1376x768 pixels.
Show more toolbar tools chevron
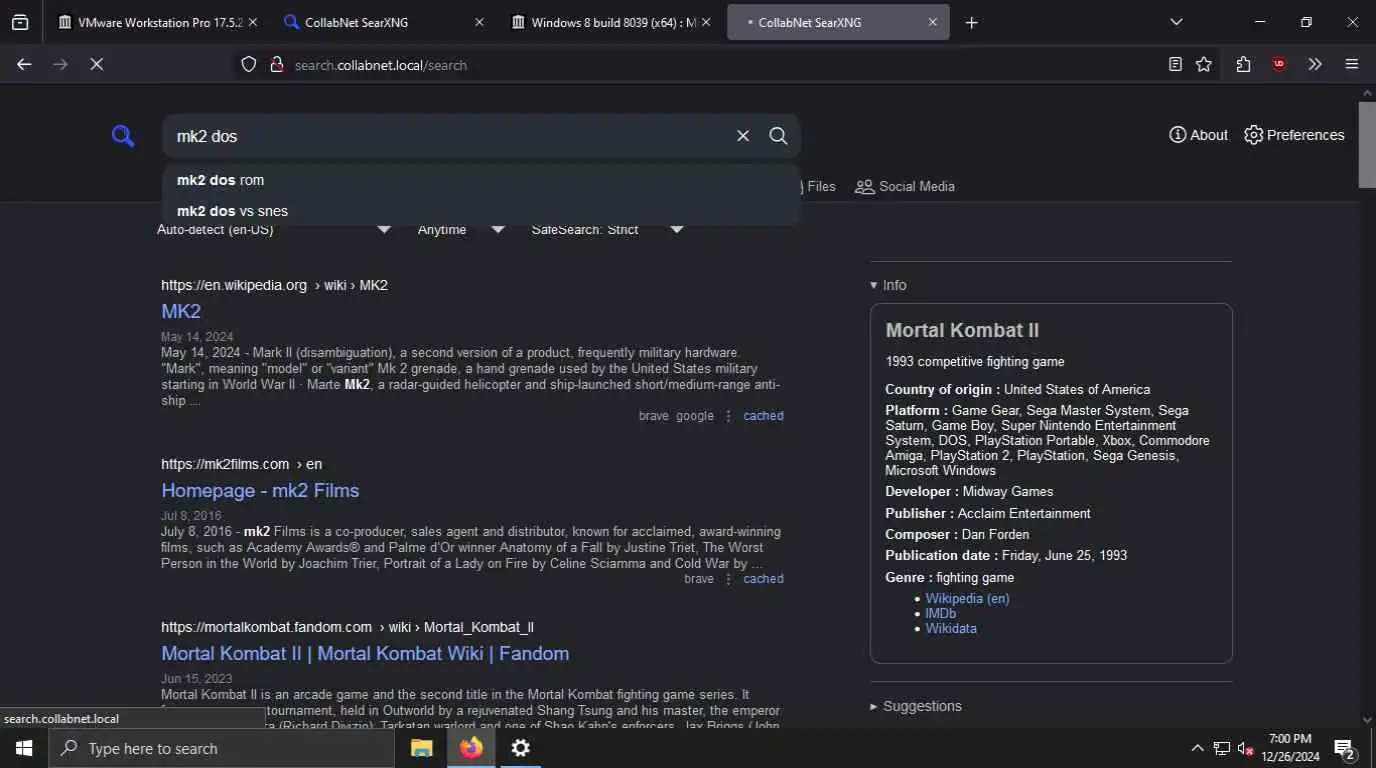point(1315,64)
